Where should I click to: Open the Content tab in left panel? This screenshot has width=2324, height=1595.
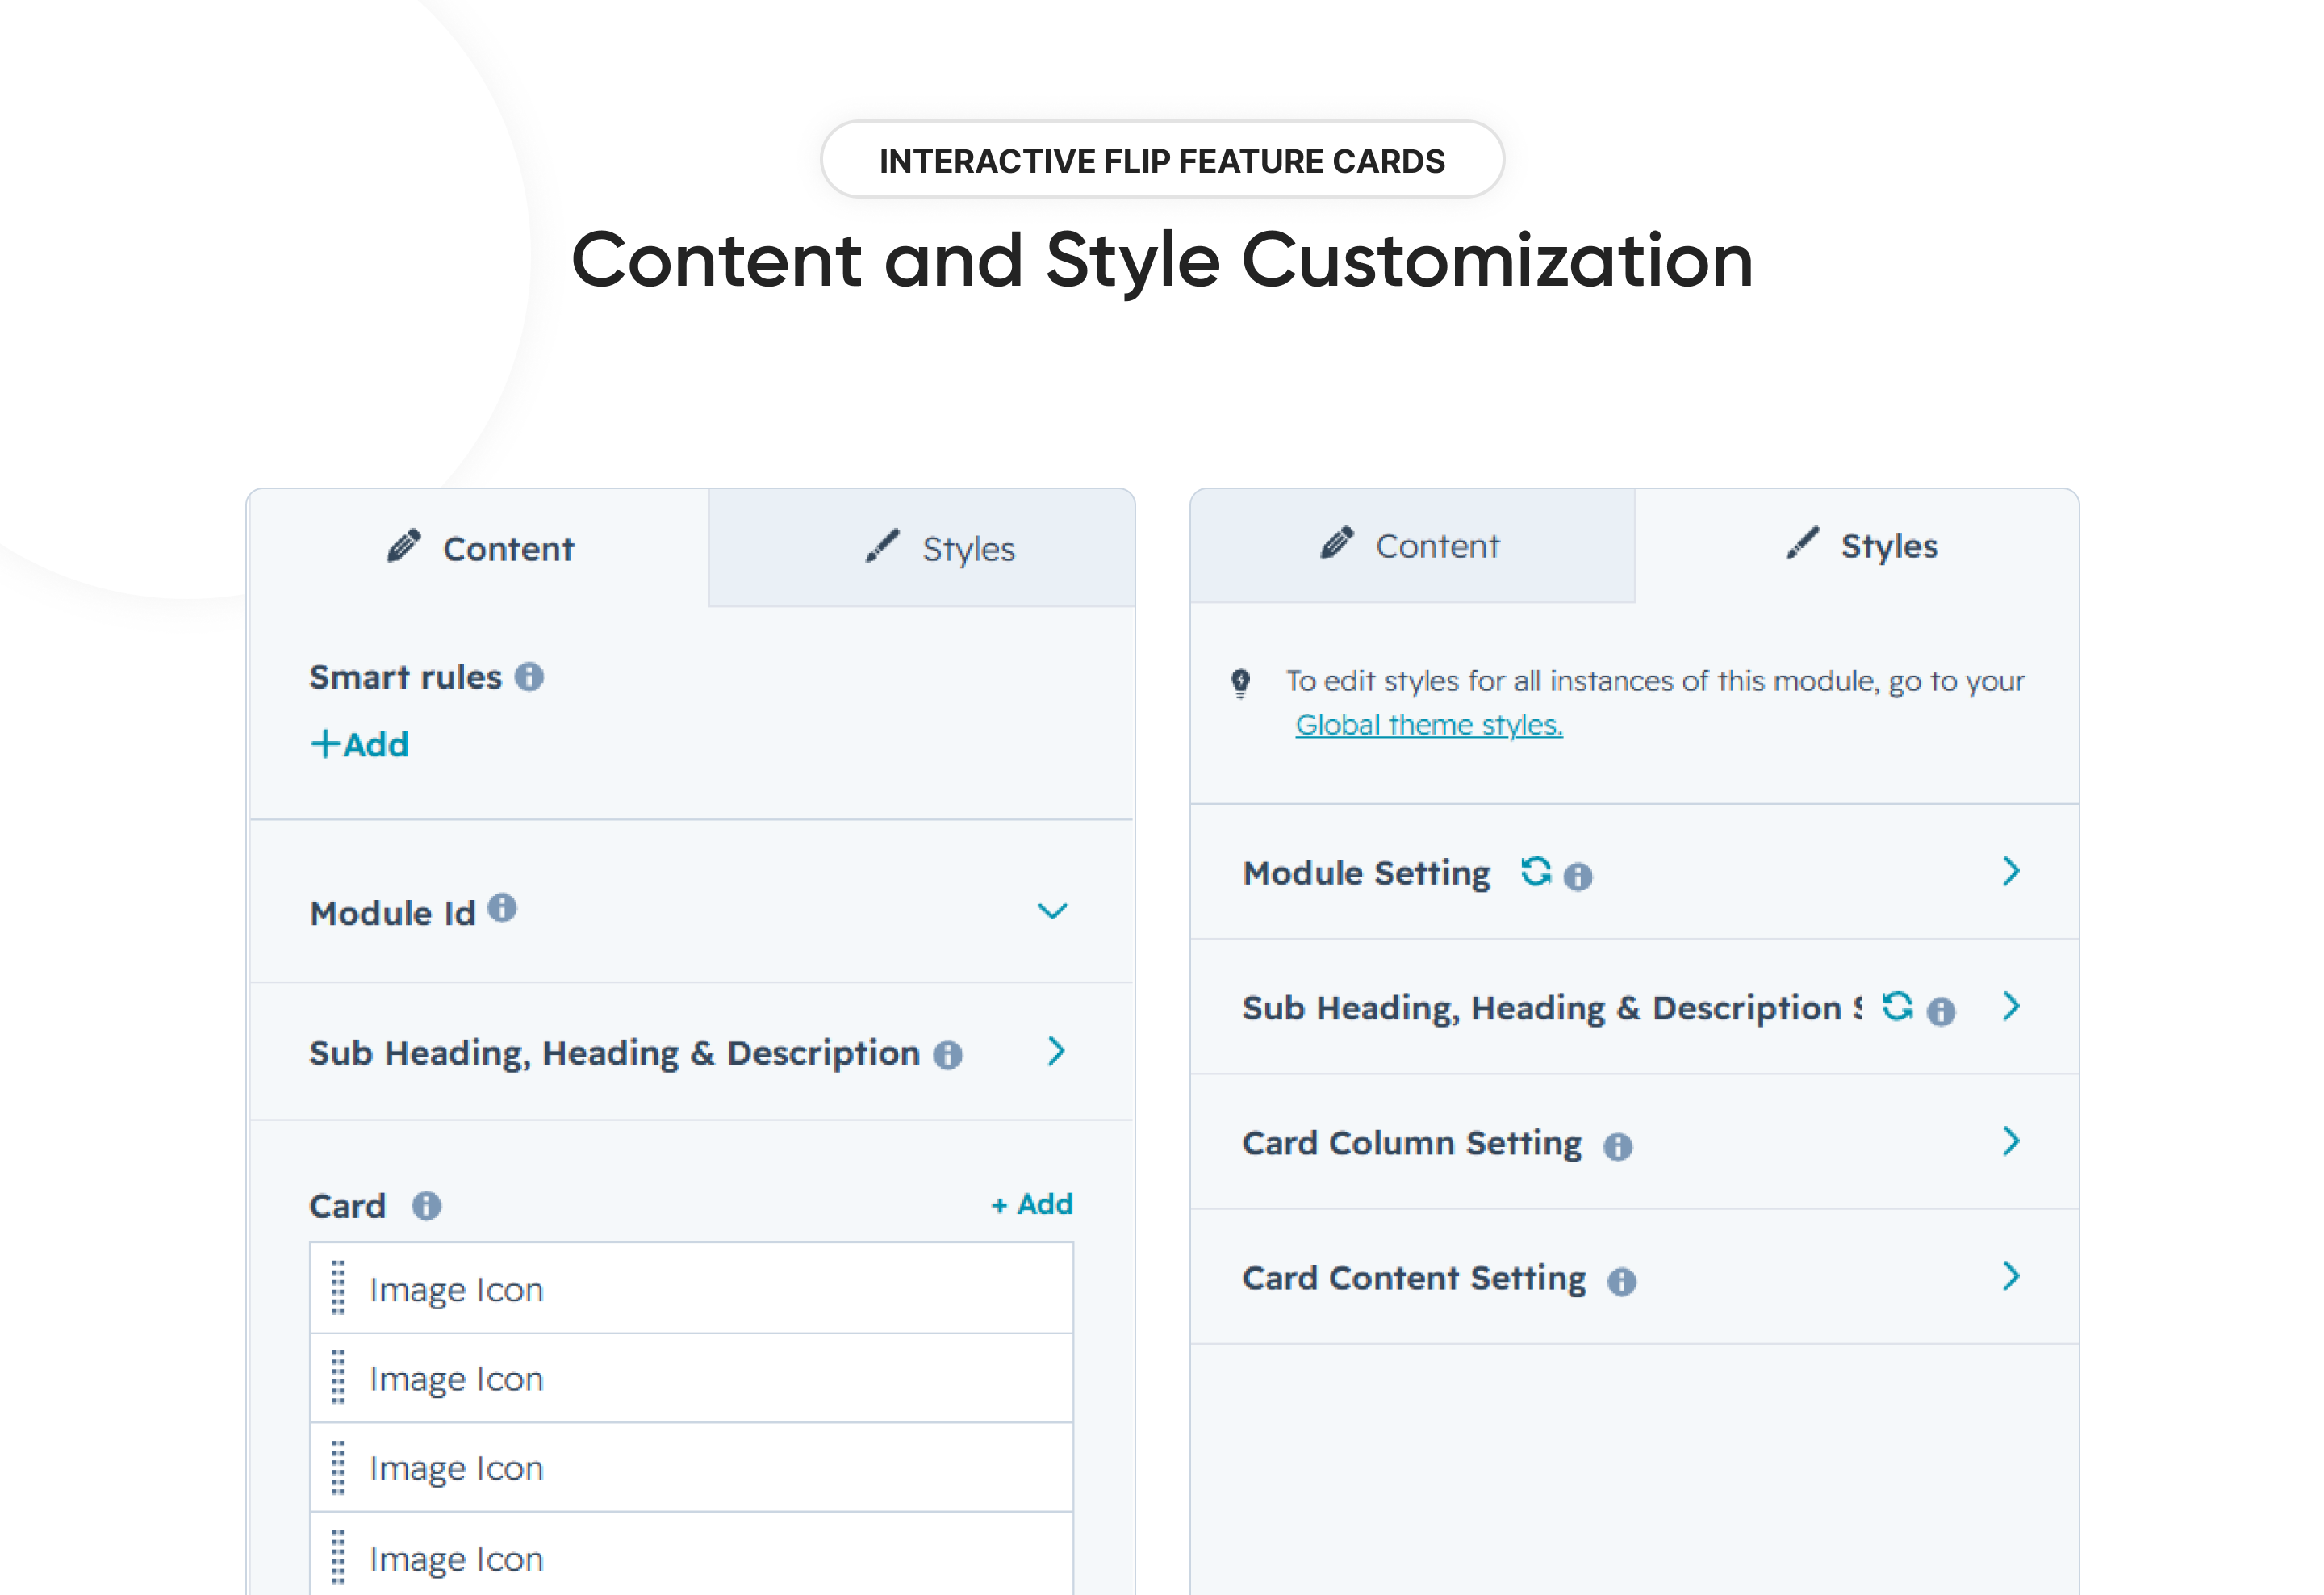pos(480,548)
